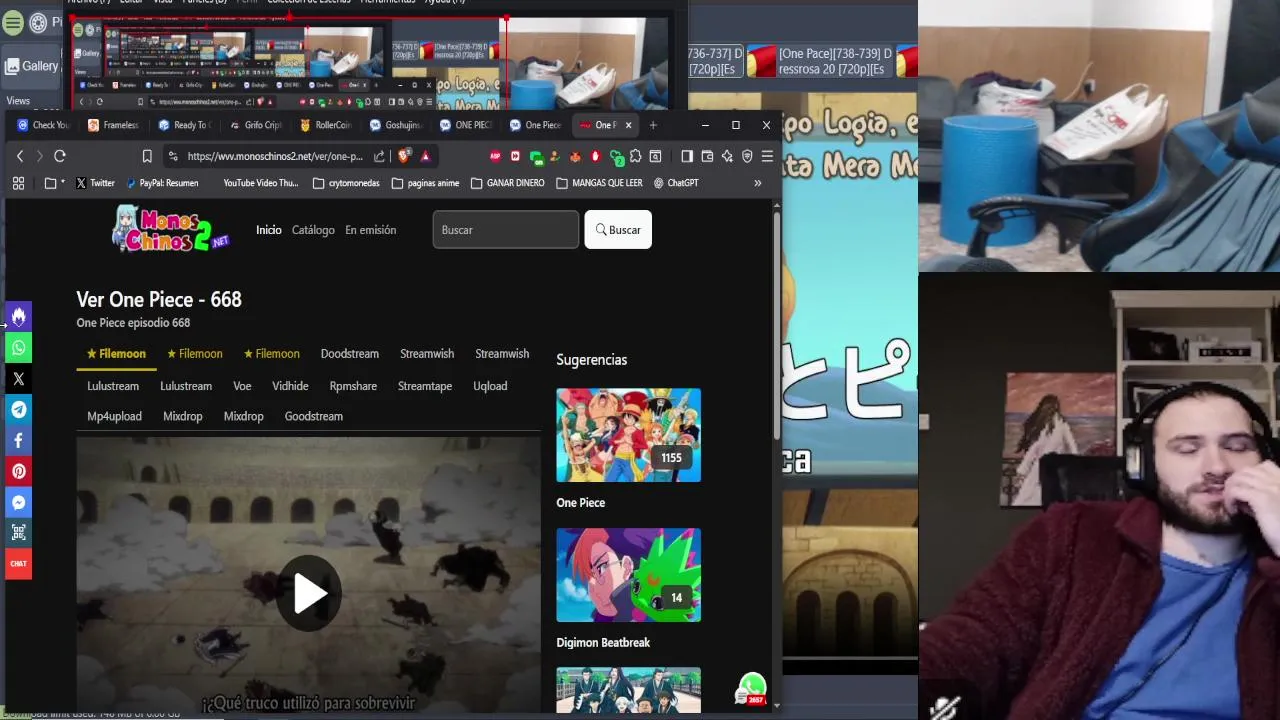Image resolution: width=1280 pixels, height=720 pixels.
Task: Select the Vidhide server tab
Action: pyautogui.click(x=290, y=386)
